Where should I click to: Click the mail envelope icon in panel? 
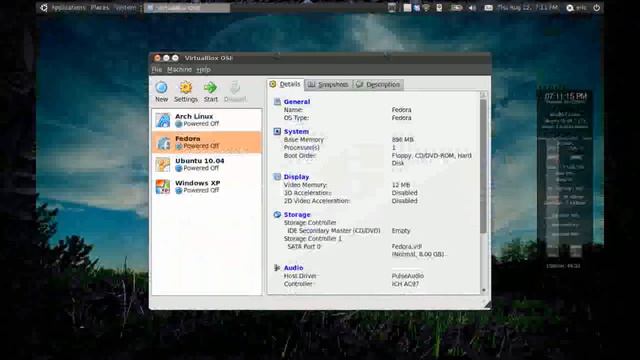tap(488, 8)
